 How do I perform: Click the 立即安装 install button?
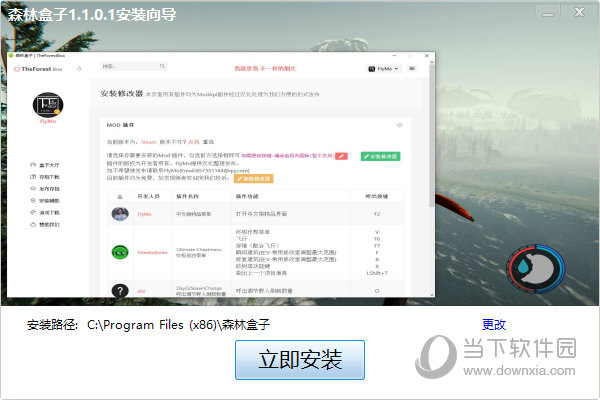[300, 360]
